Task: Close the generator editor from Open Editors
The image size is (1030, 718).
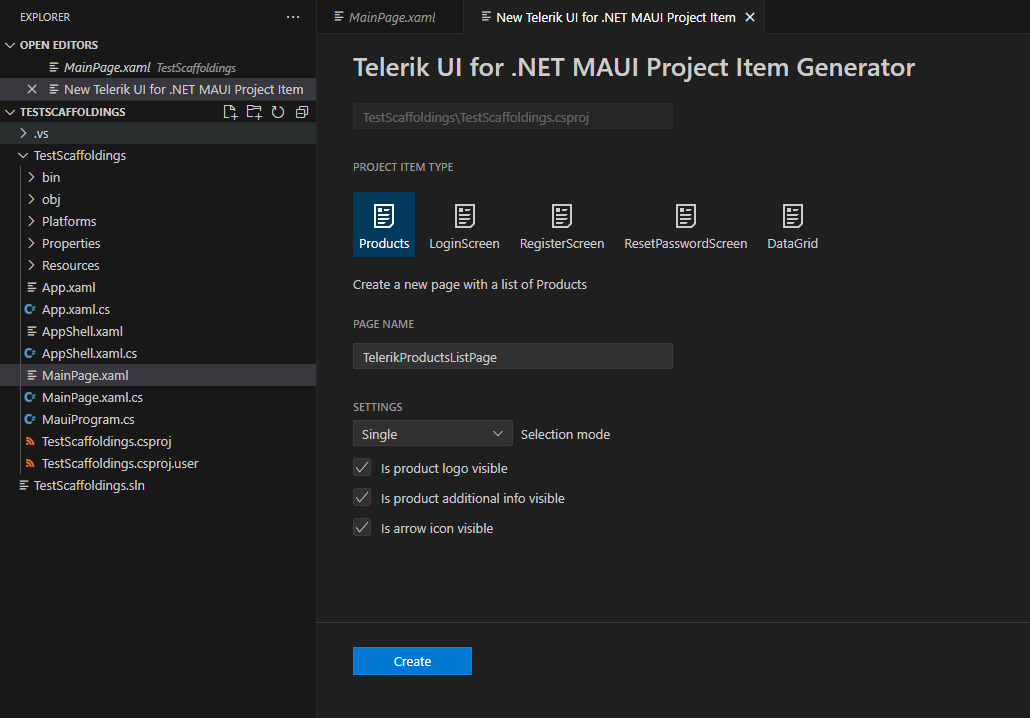Action: pos(32,89)
